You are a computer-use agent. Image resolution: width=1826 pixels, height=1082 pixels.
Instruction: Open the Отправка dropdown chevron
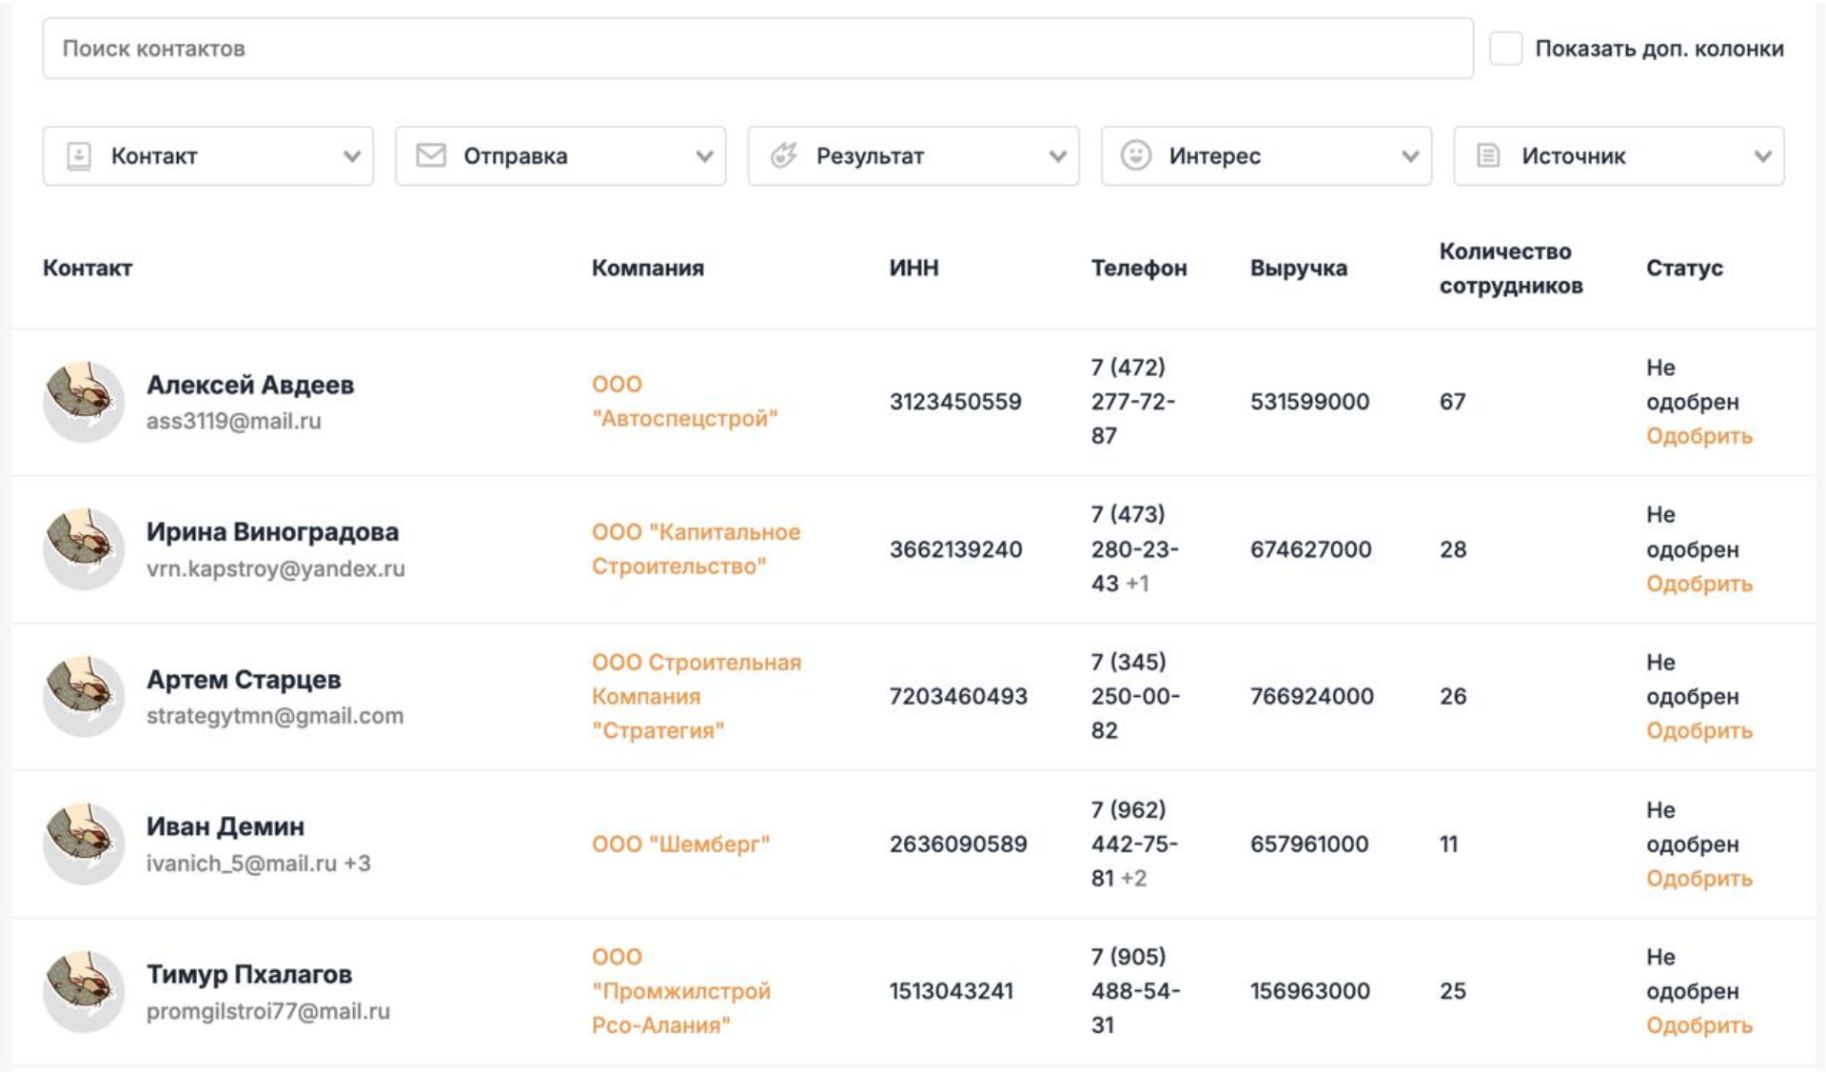pyautogui.click(x=704, y=156)
